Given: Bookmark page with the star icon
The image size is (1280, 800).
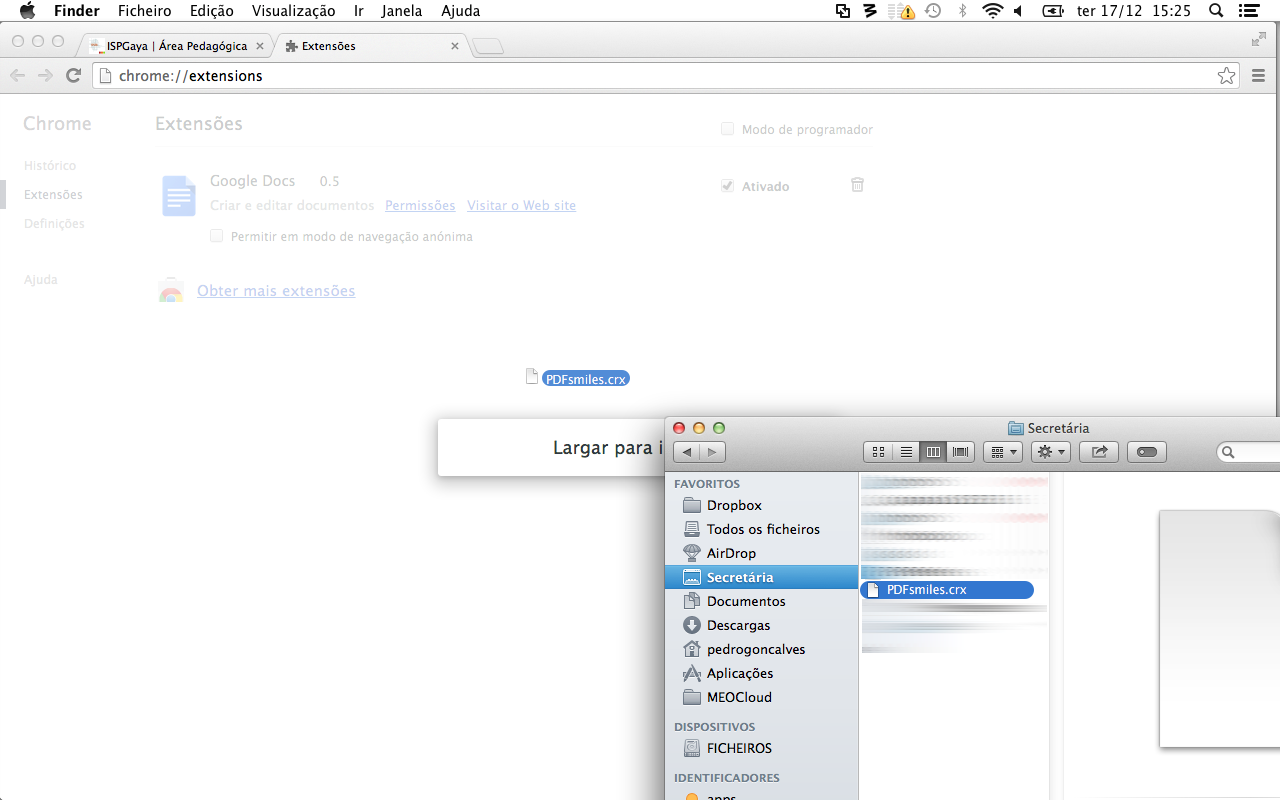Looking at the screenshot, I should [1226, 76].
